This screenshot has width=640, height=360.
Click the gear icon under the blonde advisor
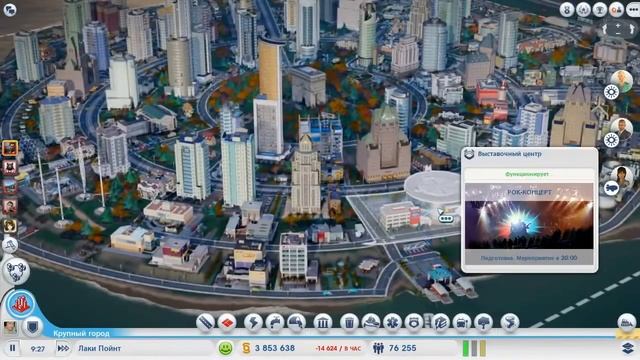pyautogui.click(x=611, y=93)
